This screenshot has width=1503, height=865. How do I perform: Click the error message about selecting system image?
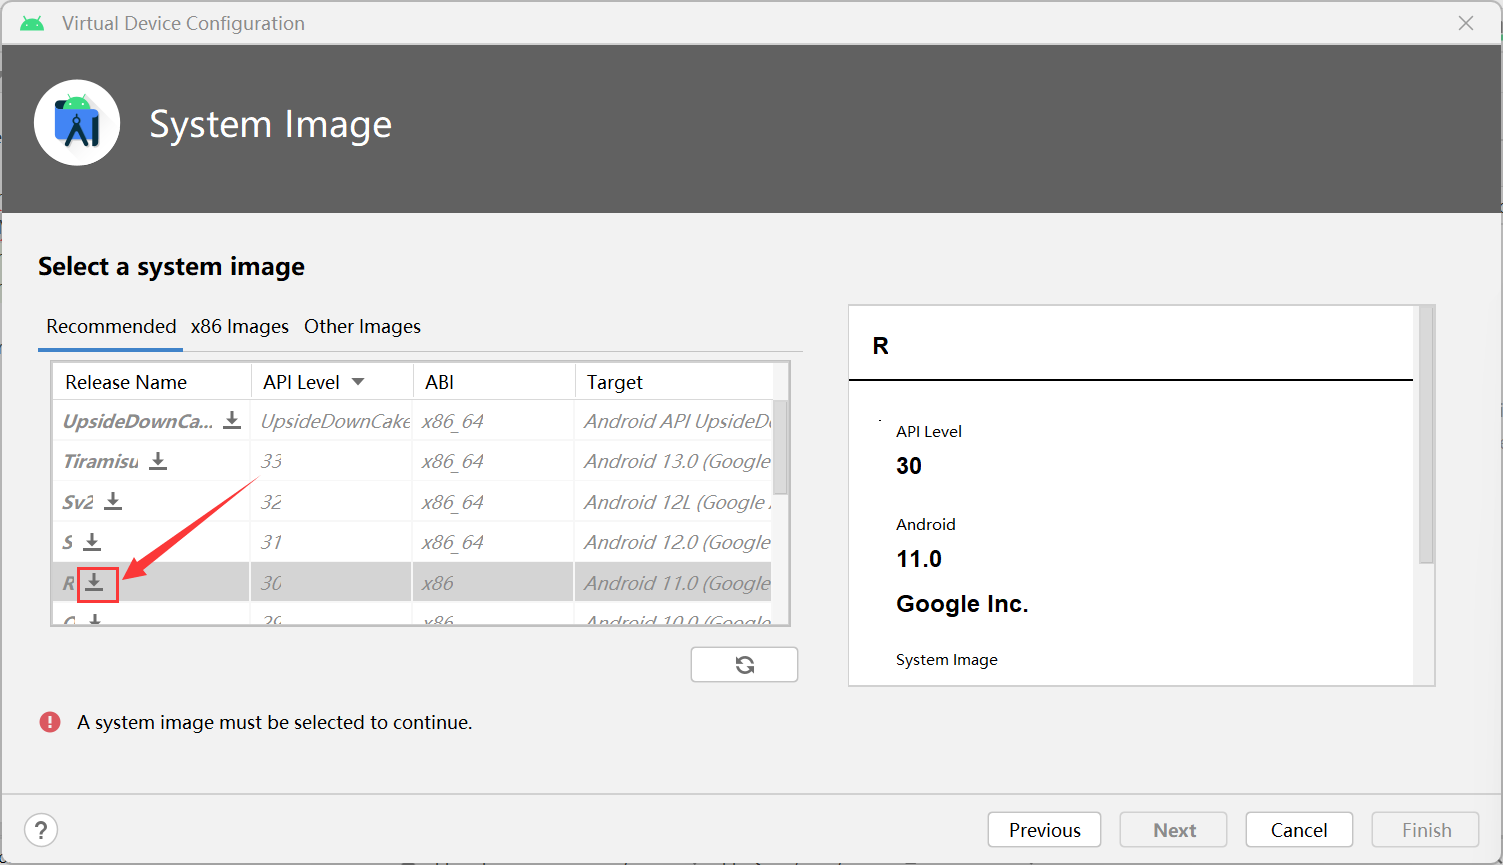(x=275, y=722)
